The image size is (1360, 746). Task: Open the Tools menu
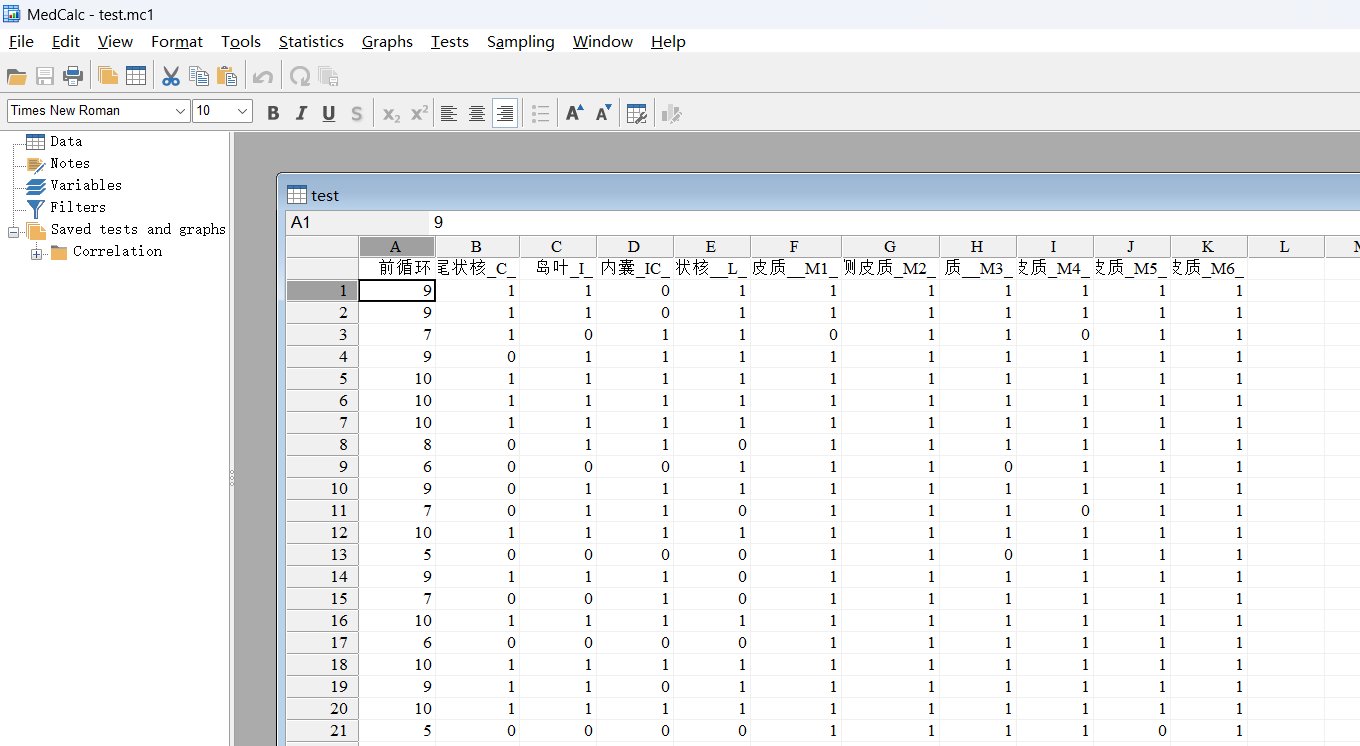pos(241,41)
